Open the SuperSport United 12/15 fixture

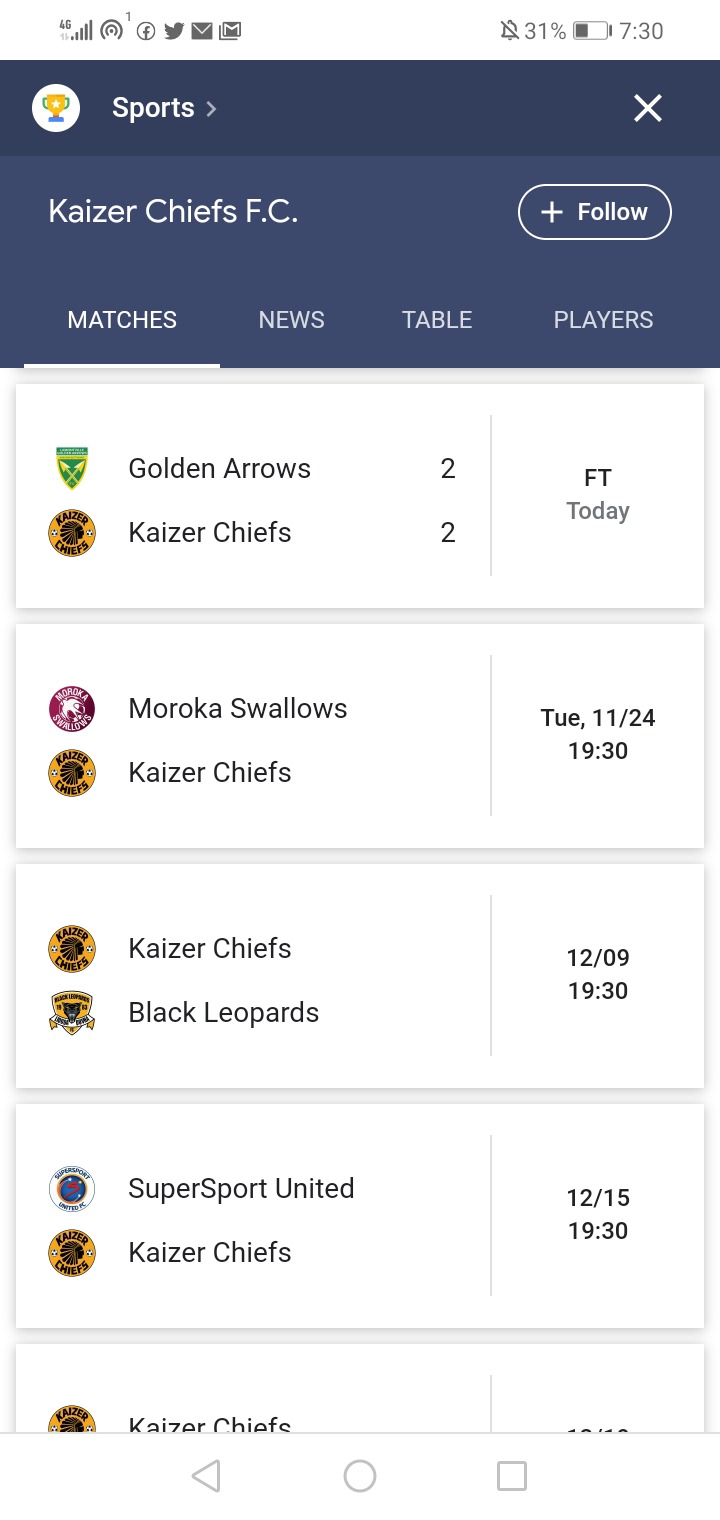(360, 1216)
